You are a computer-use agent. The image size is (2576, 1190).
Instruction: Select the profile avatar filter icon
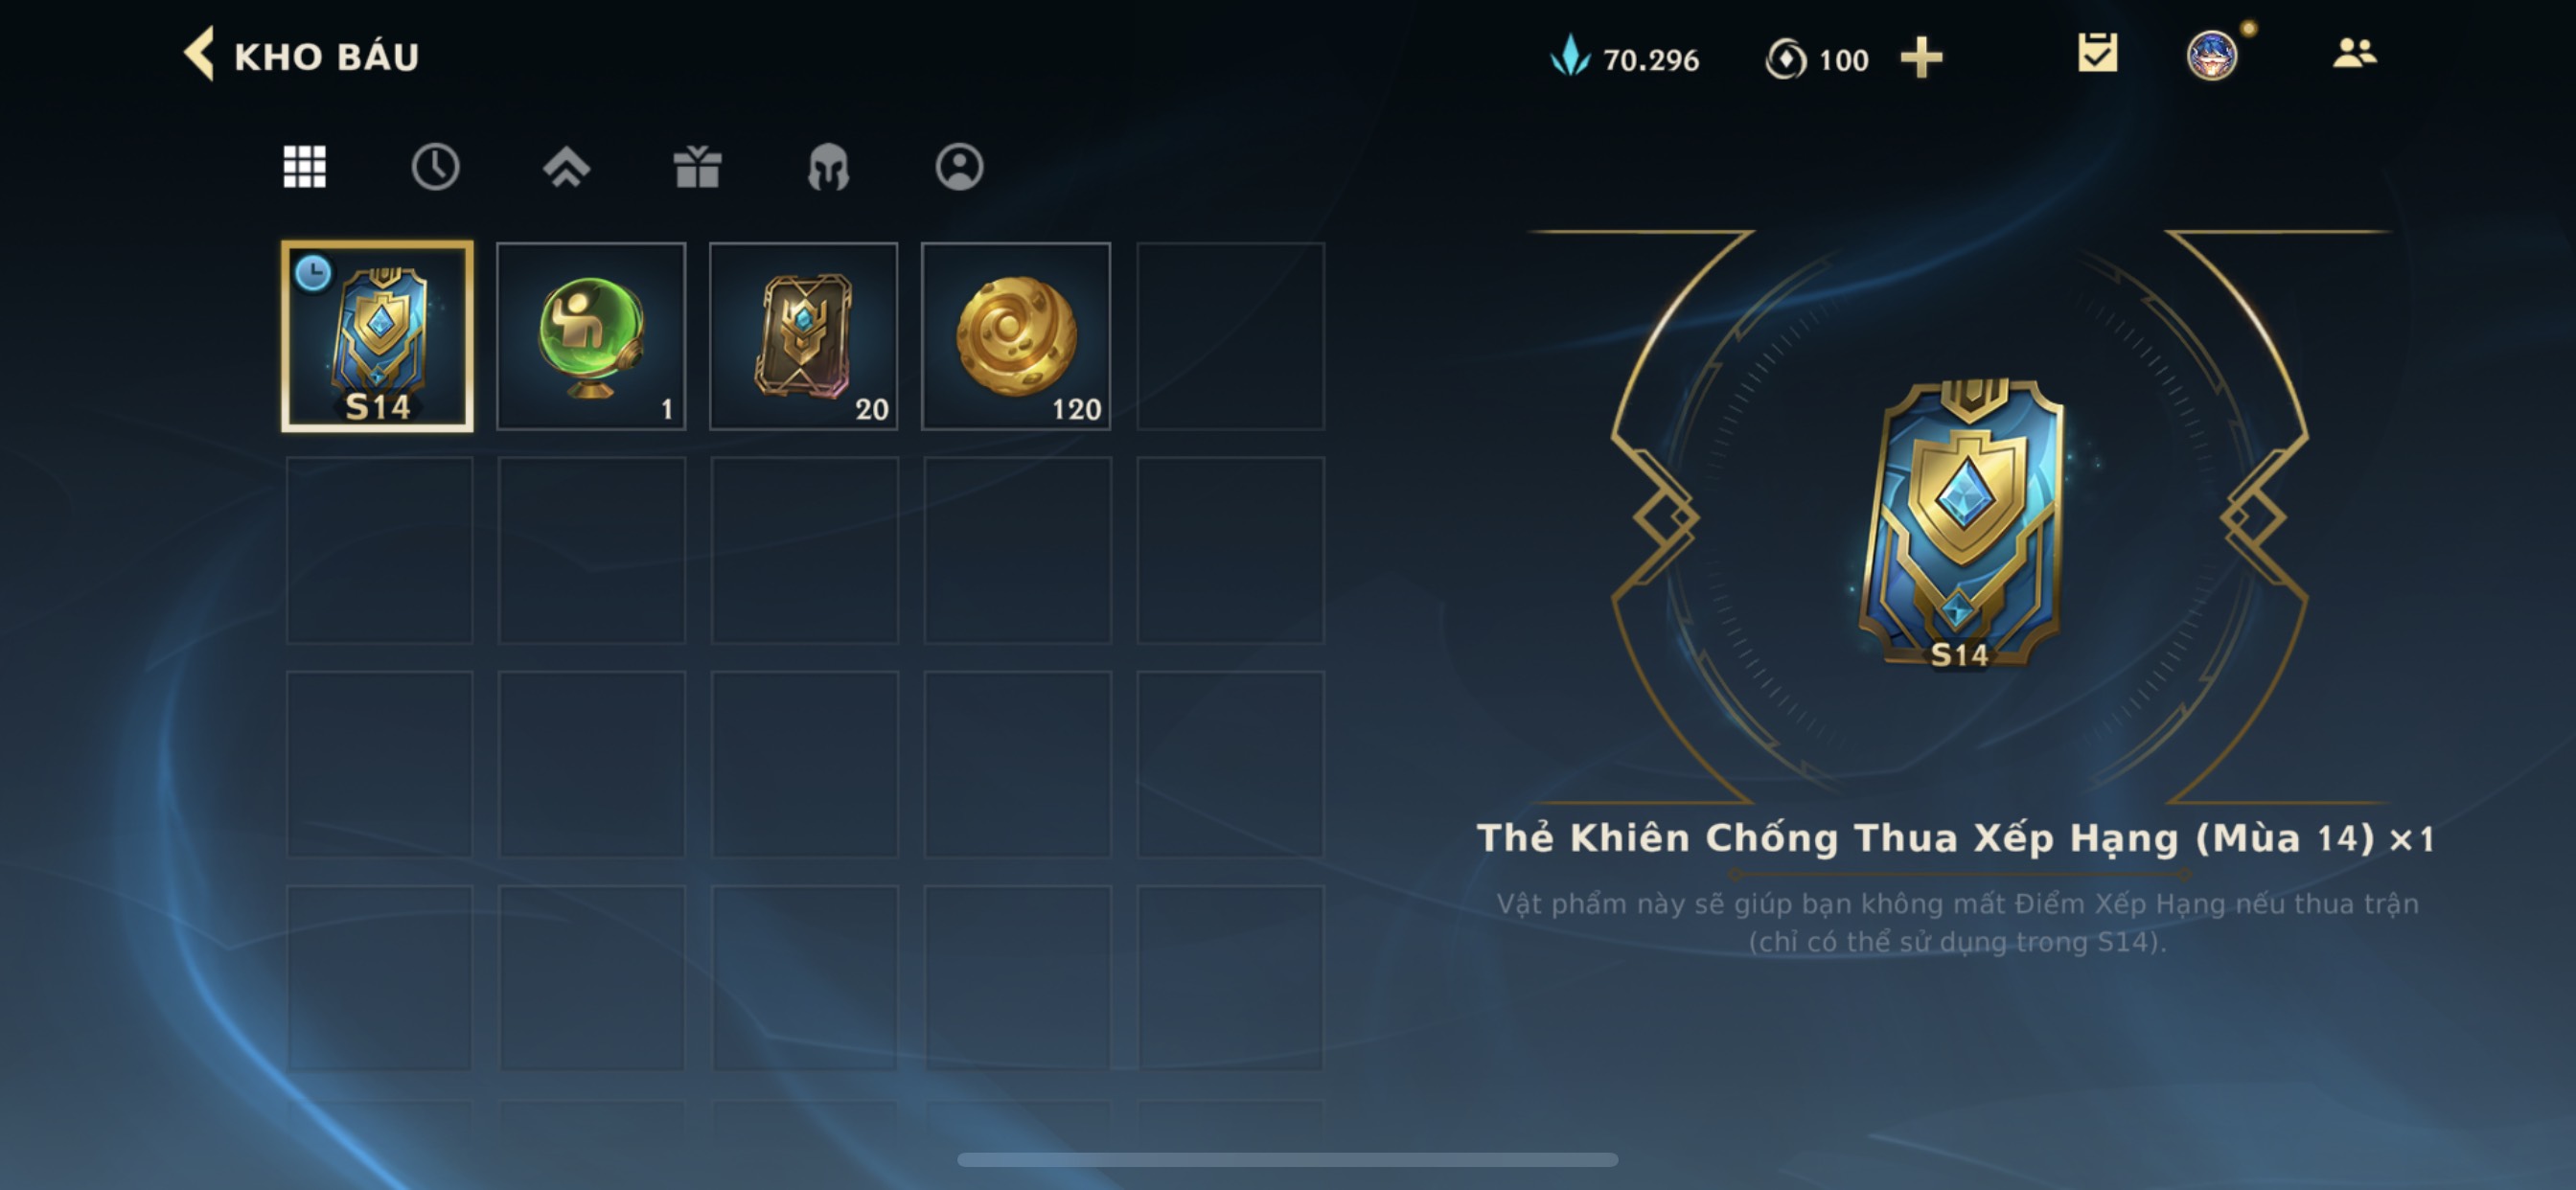pos(959,166)
